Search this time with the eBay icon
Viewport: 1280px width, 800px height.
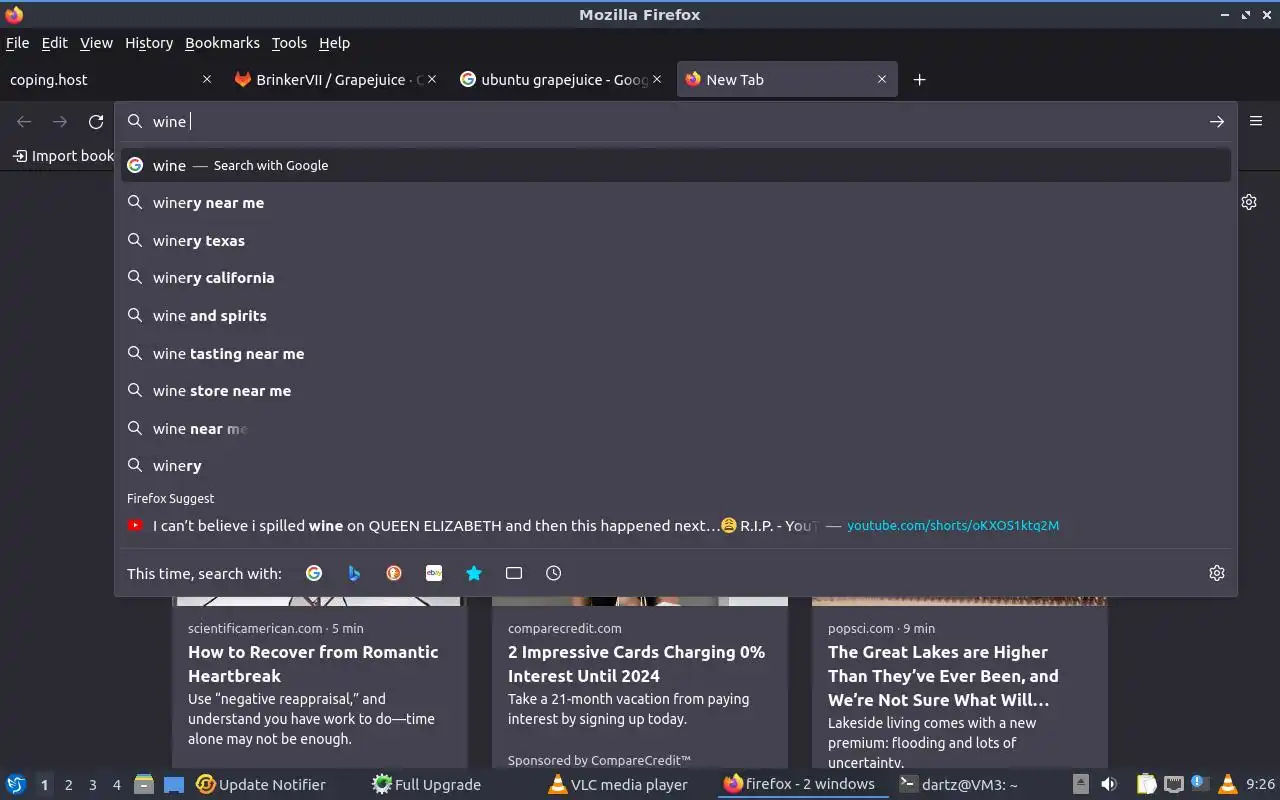(434, 573)
